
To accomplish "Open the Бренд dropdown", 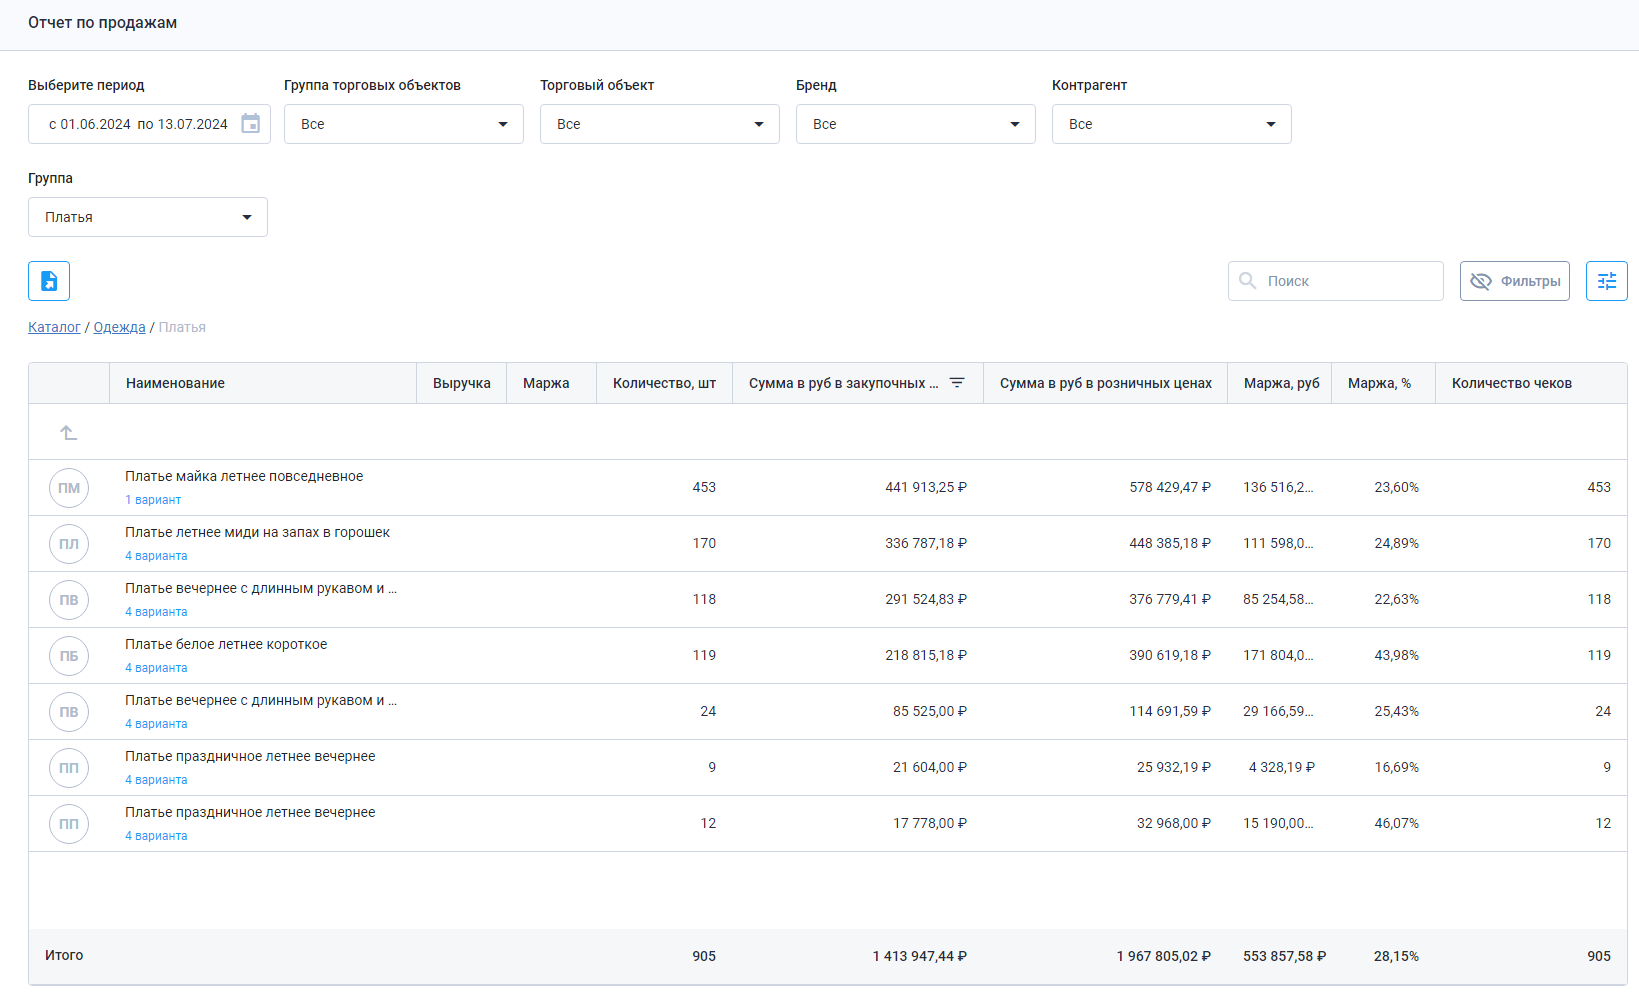I will [x=915, y=124].
